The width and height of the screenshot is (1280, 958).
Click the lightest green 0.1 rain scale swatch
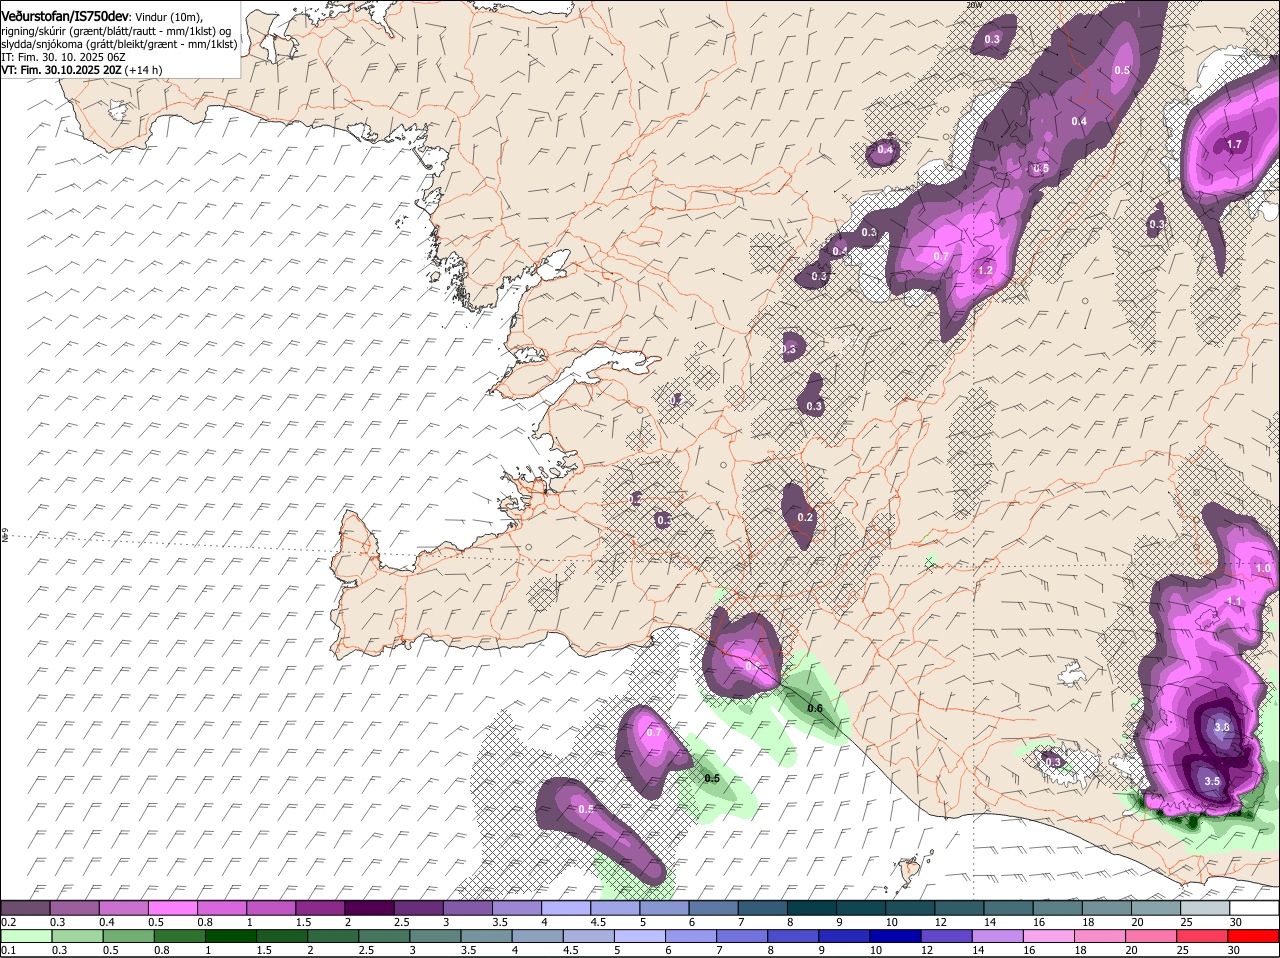tap(26, 936)
